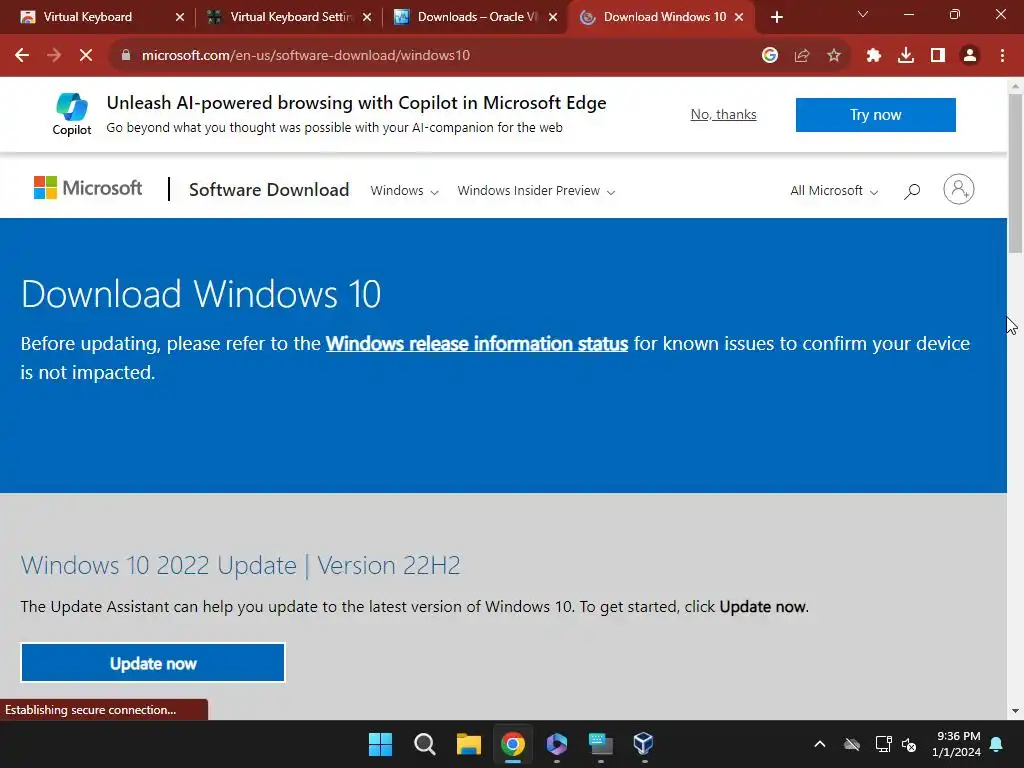
Task: Click the muted volume tray icon
Action: pos(908,744)
